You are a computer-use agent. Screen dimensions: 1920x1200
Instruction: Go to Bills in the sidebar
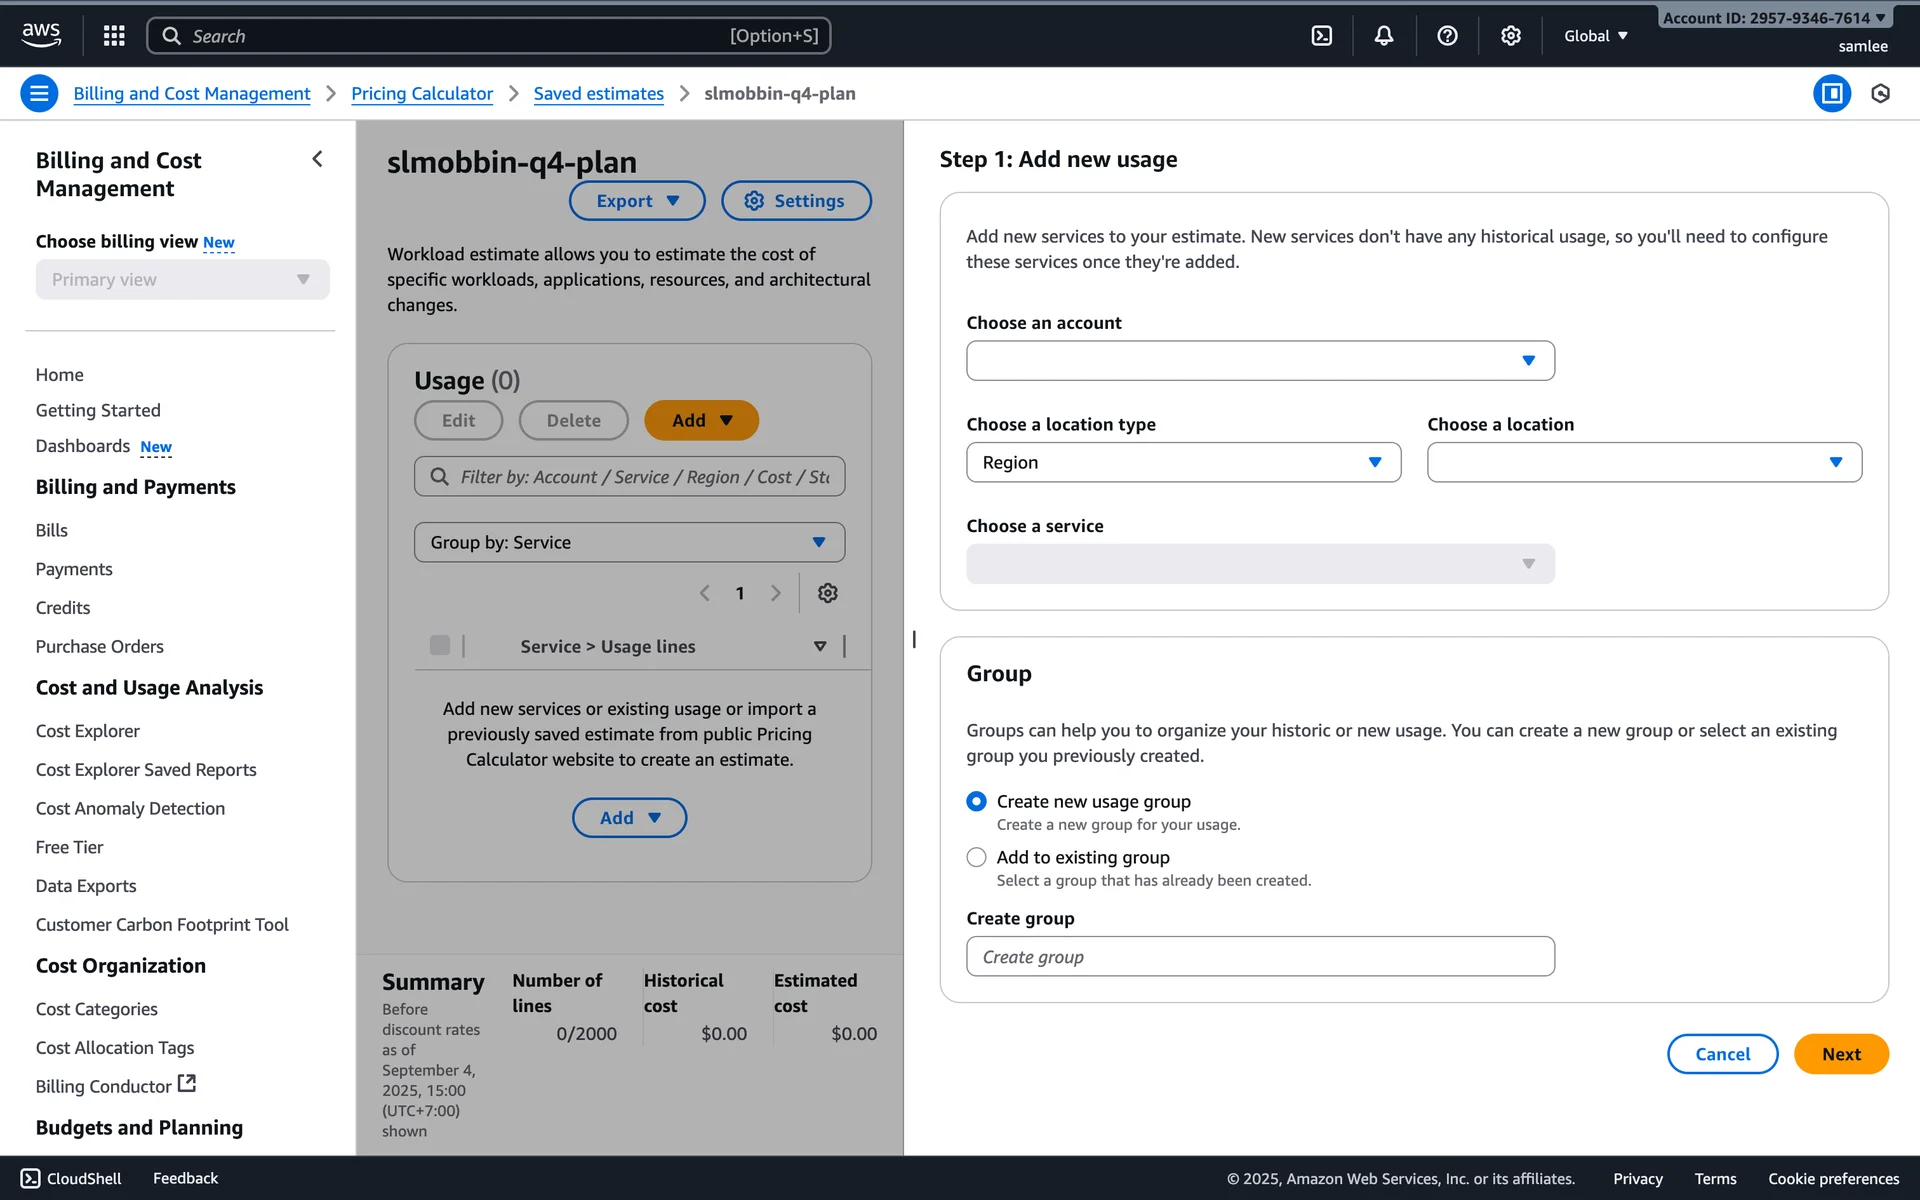pyautogui.click(x=52, y=530)
